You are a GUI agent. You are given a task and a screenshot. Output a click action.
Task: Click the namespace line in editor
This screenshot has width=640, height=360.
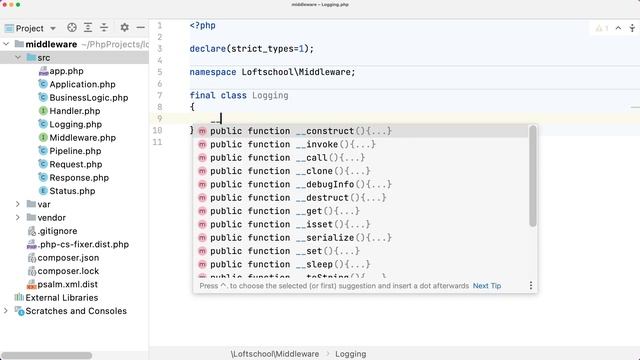click(272, 72)
